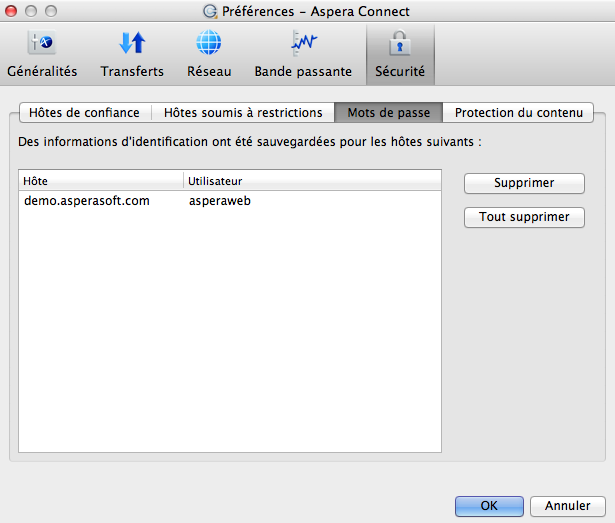Select the Sécurité lock pane
Image resolution: width=615 pixels, height=523 pixels.
[x=400, y=54]
